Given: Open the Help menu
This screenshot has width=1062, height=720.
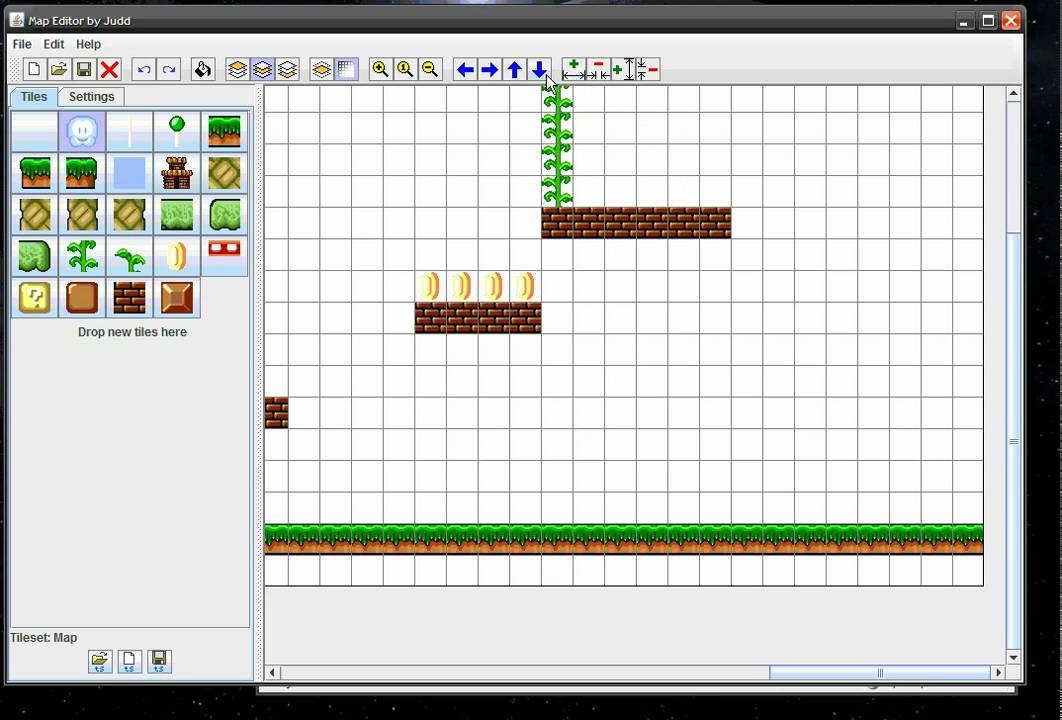Looking at the screenshot, I should [88, 44].
